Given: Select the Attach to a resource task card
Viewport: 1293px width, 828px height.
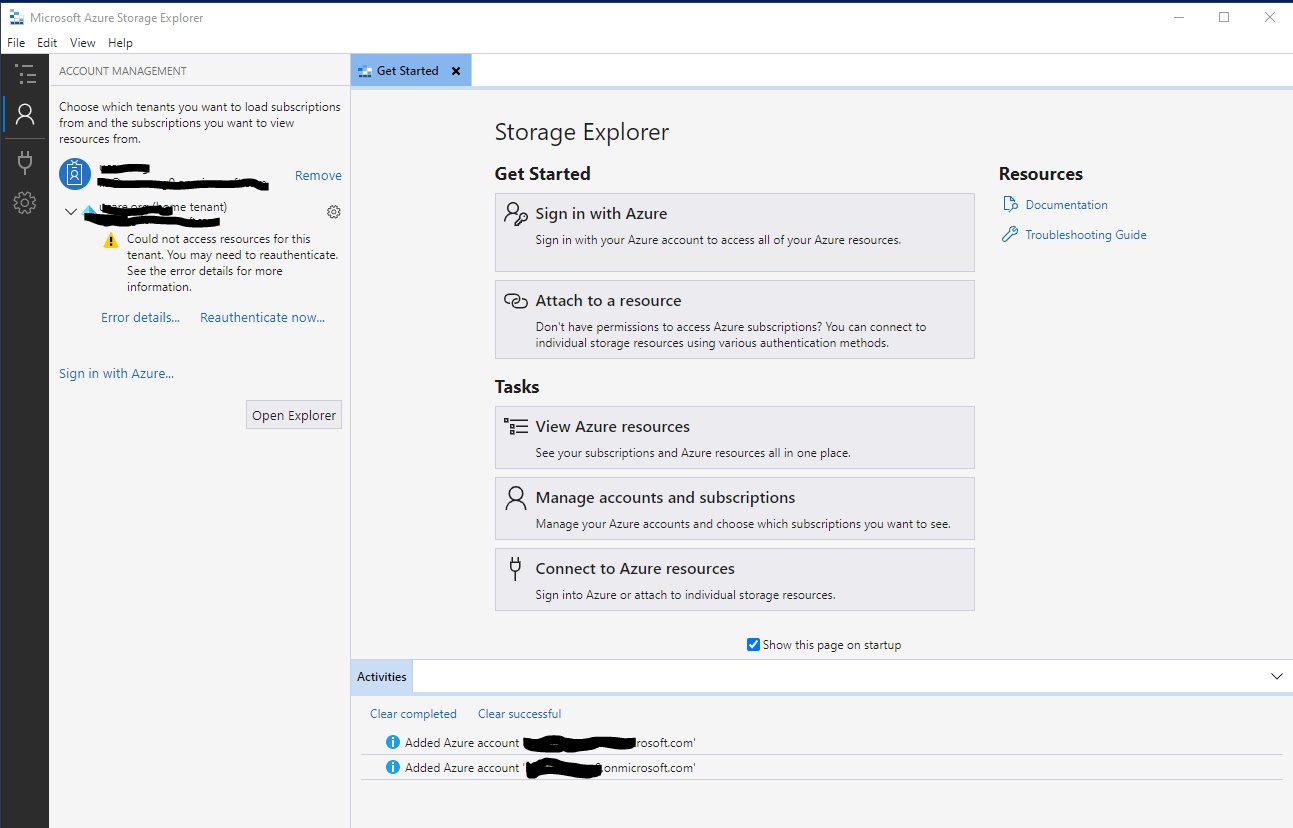Looking at the screenshot, I should [x=735, y=318].
